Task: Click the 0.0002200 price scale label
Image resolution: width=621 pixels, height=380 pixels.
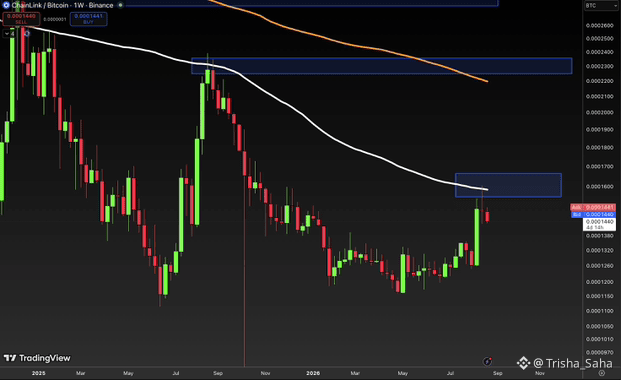Action: pos(599,81)
